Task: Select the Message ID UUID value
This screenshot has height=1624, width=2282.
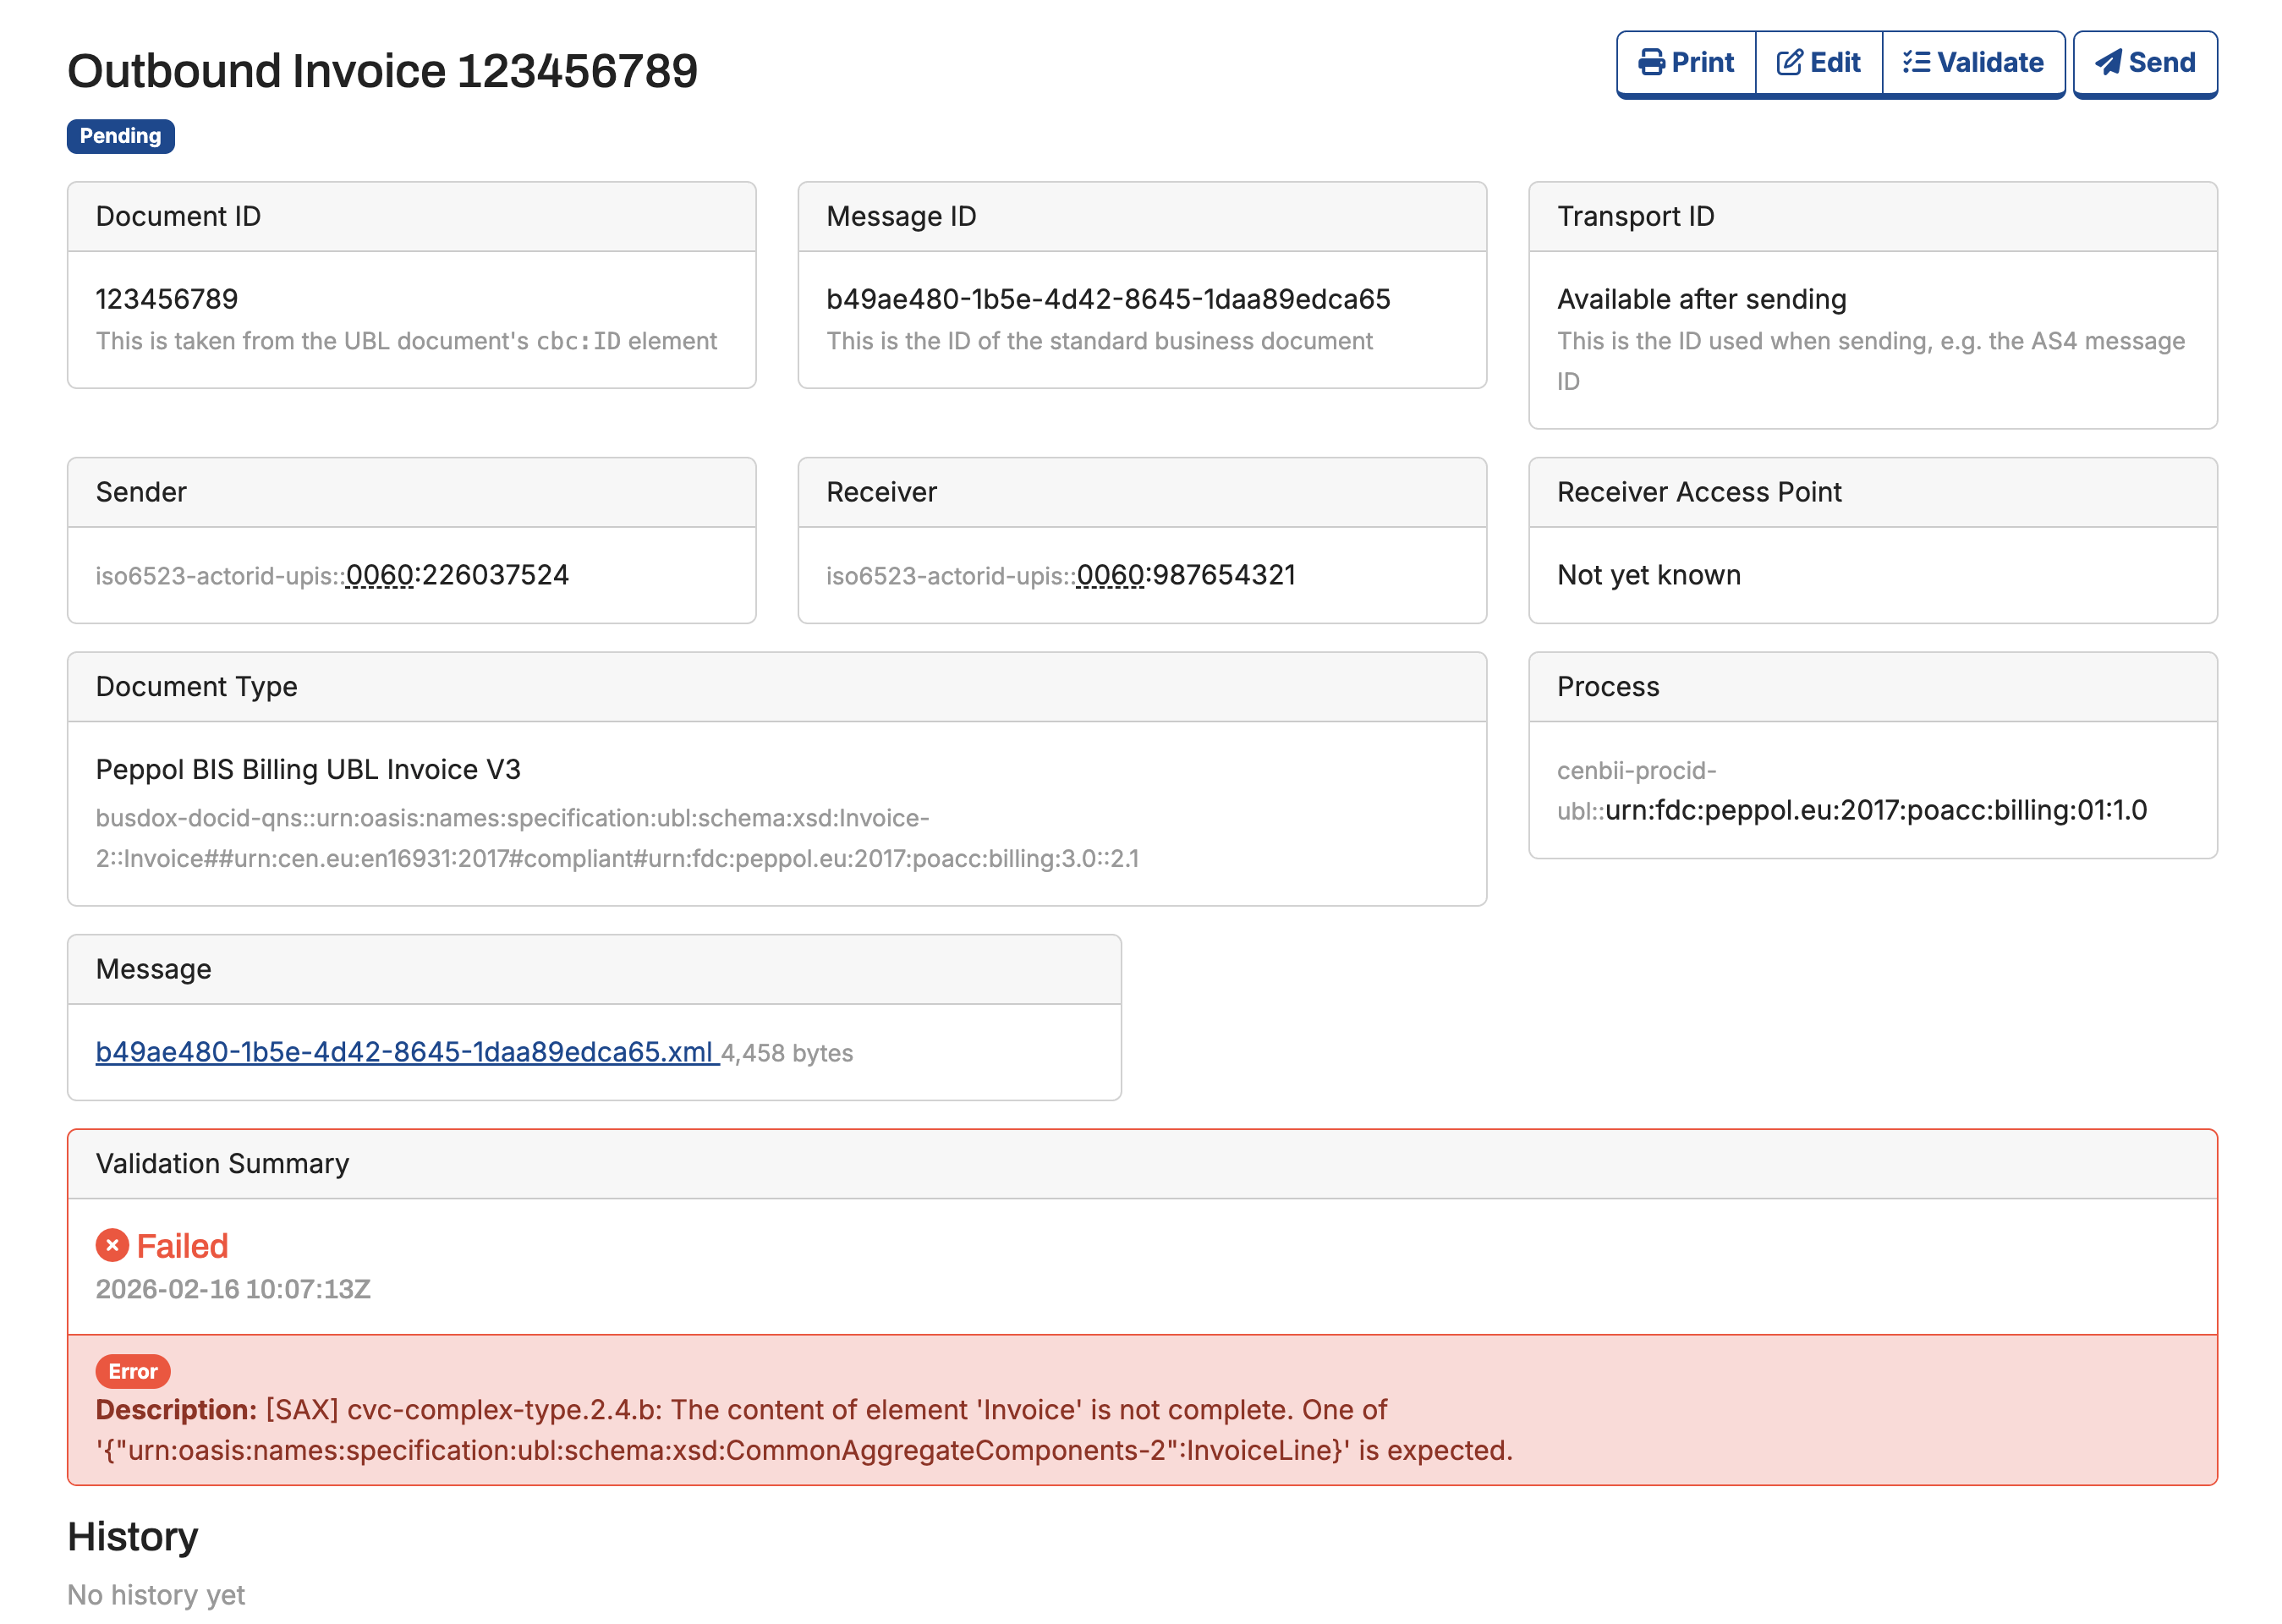Action: (1108, 299)
